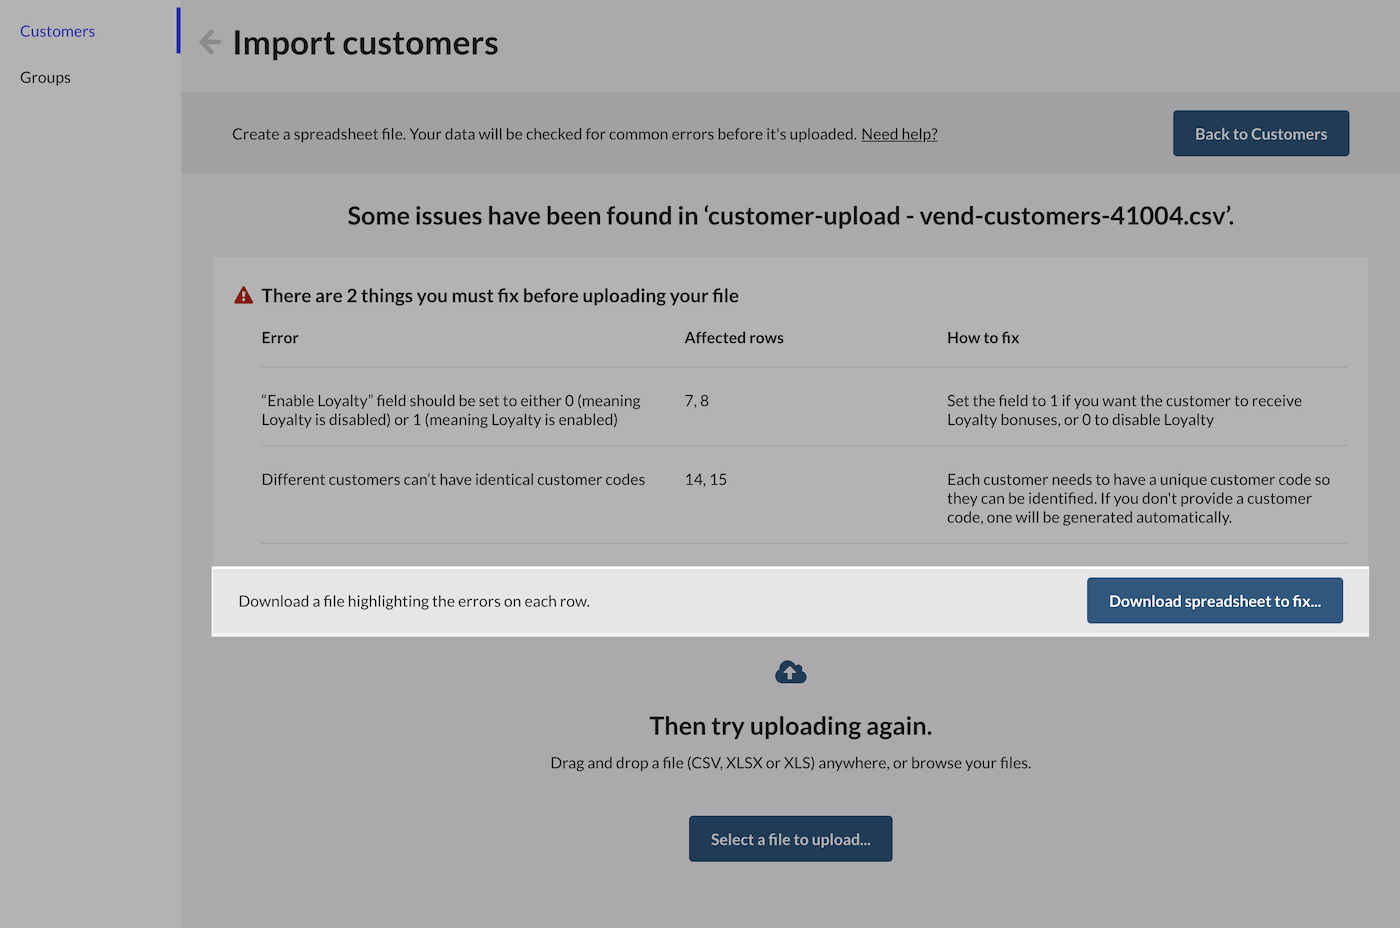Click affected rows value 14, 15
The width and height of the screenshot is (1400, 928).
[706, 480]
